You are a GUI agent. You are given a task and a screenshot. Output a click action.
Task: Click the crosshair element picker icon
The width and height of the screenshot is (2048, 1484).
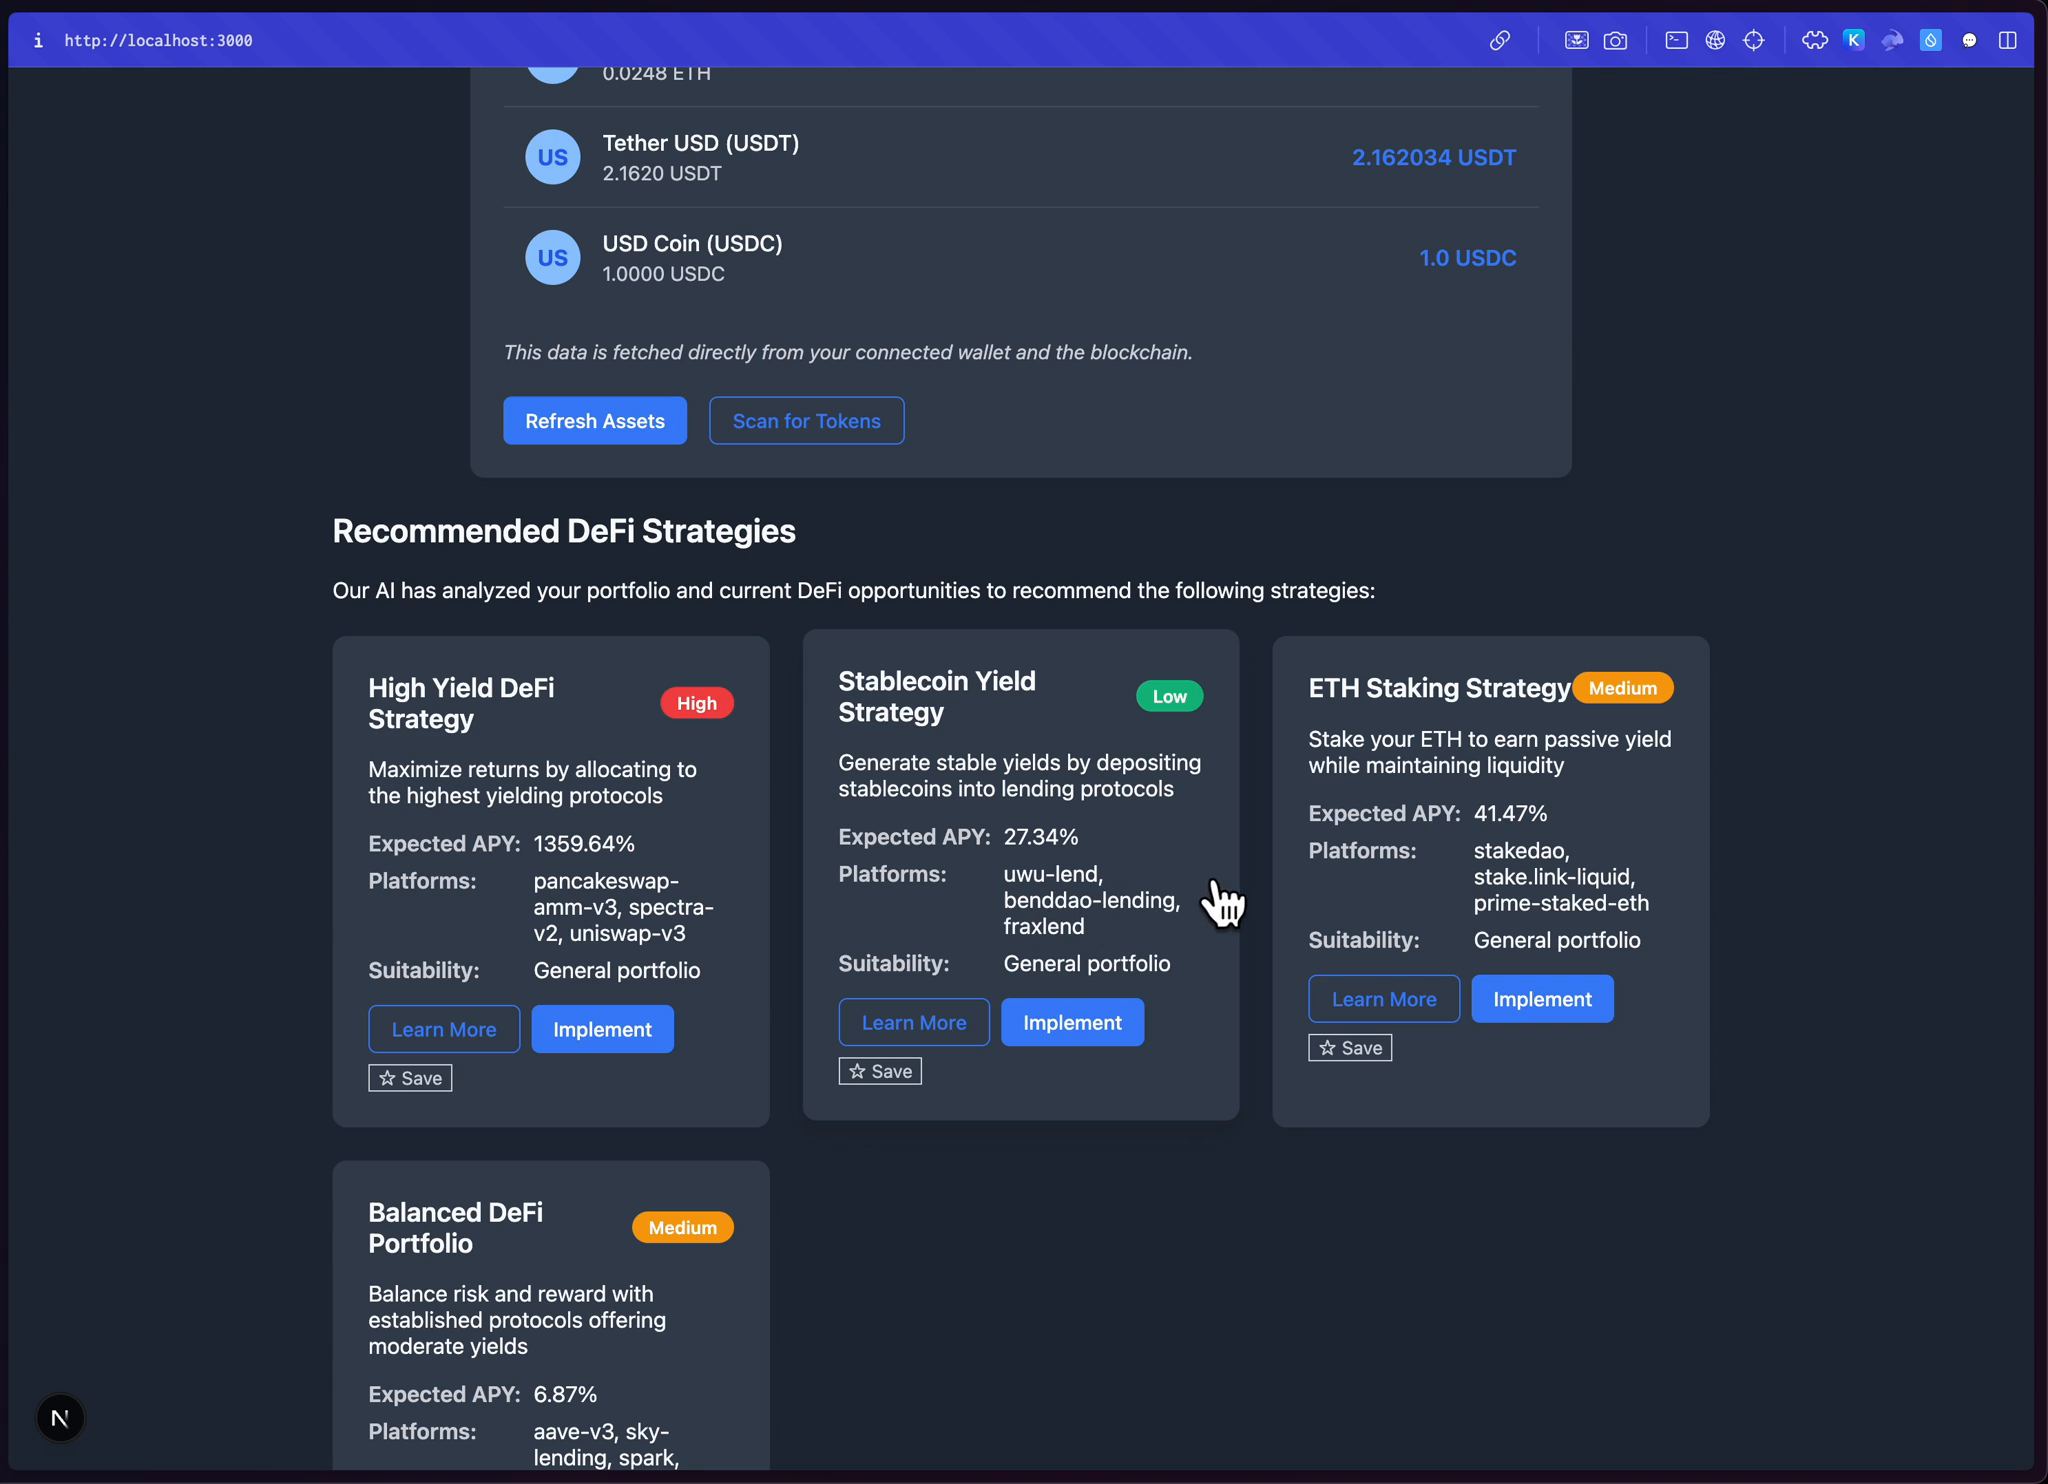[x=1754, y=40]
